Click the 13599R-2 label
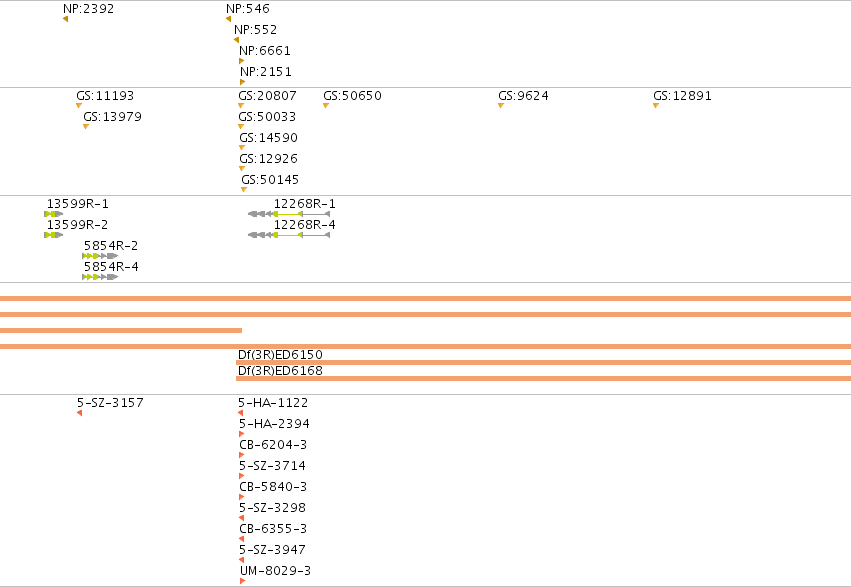 [x=78, y=225]
